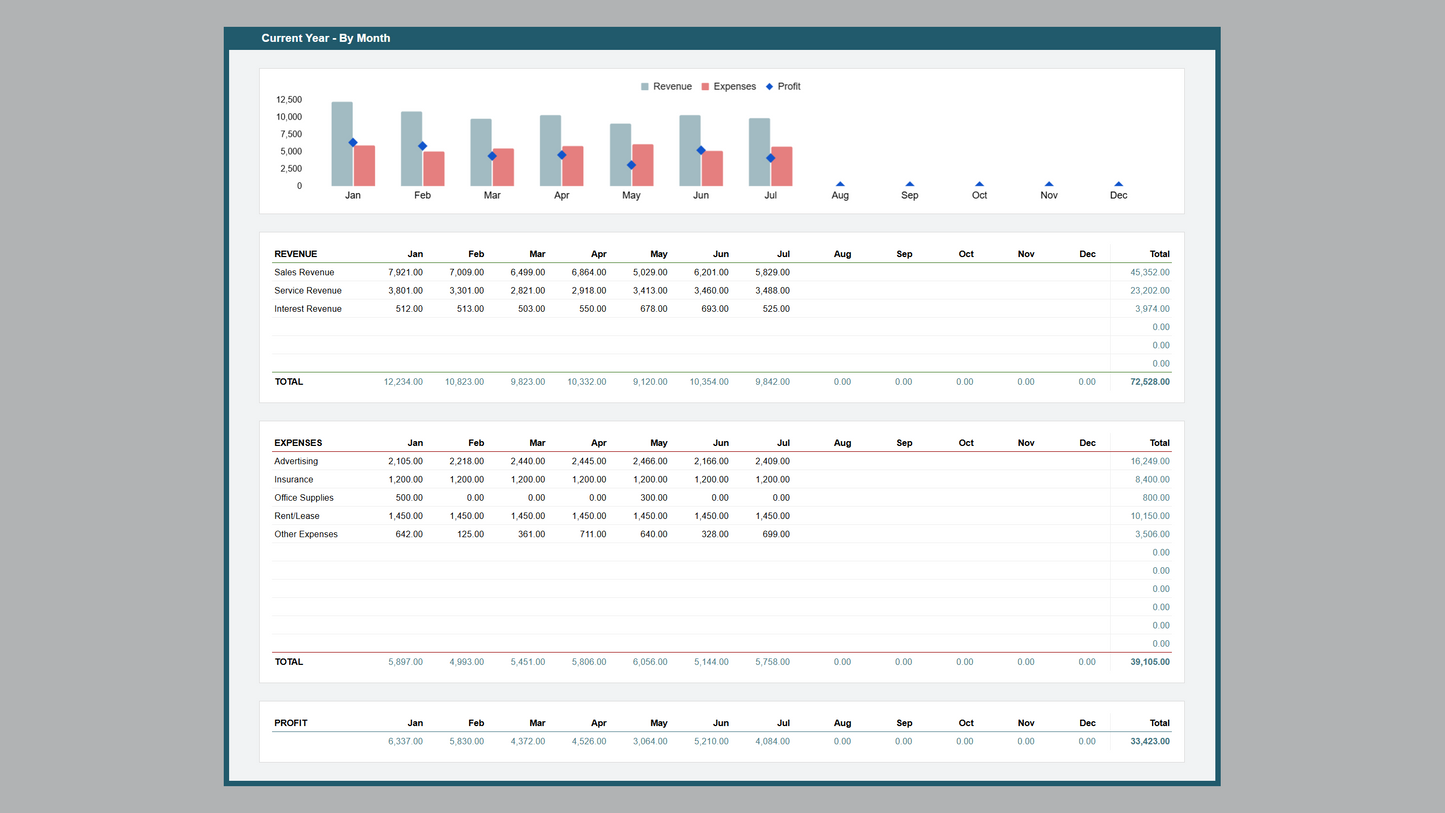Click the Sales Revenue row label
The image size is (1445, 813).
click(x=304, y=272)
